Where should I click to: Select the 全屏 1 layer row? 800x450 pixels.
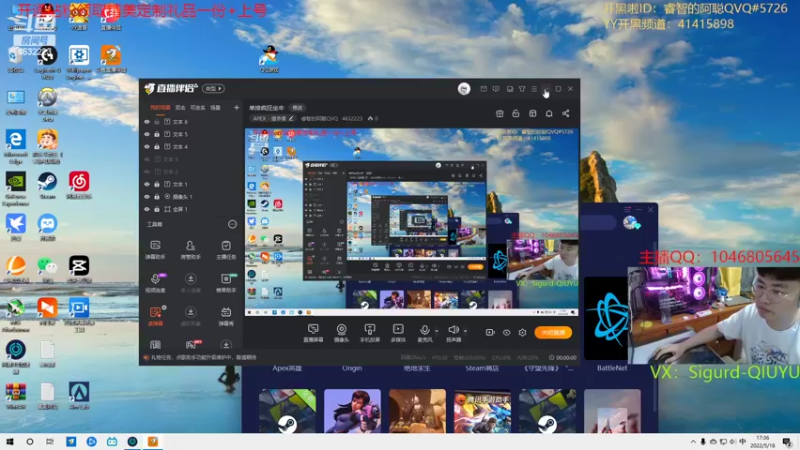tap(190, 209)
